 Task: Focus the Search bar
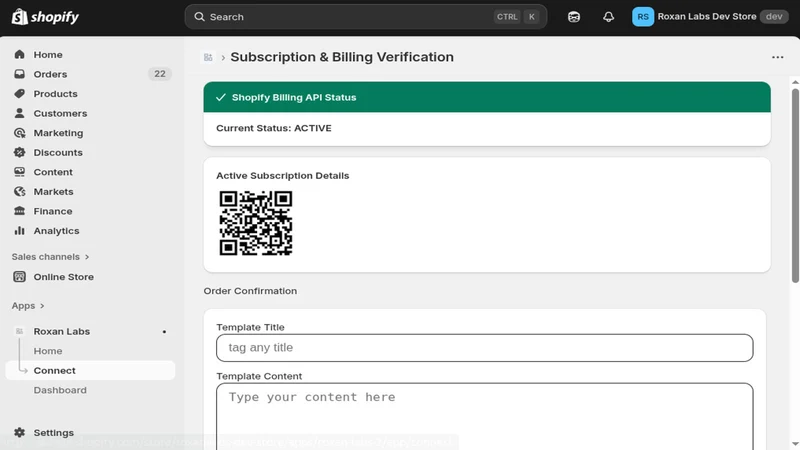(366, 17)
